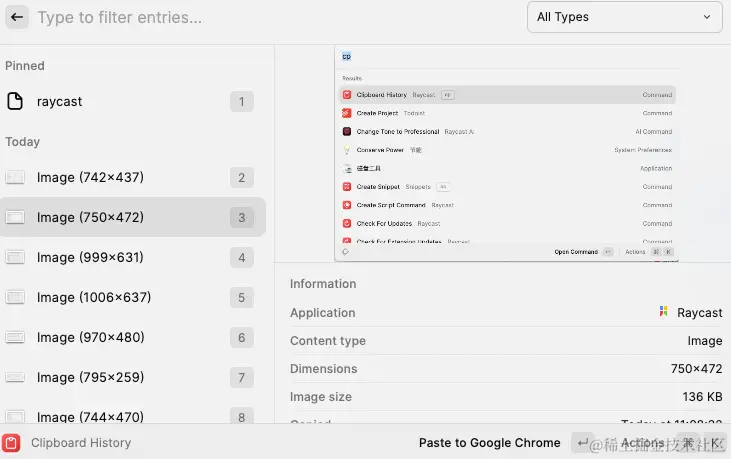Click the red Clipboard History icon in footer
Image resolution: width=731 pixels, height=459 pixels.
(12, 443)
